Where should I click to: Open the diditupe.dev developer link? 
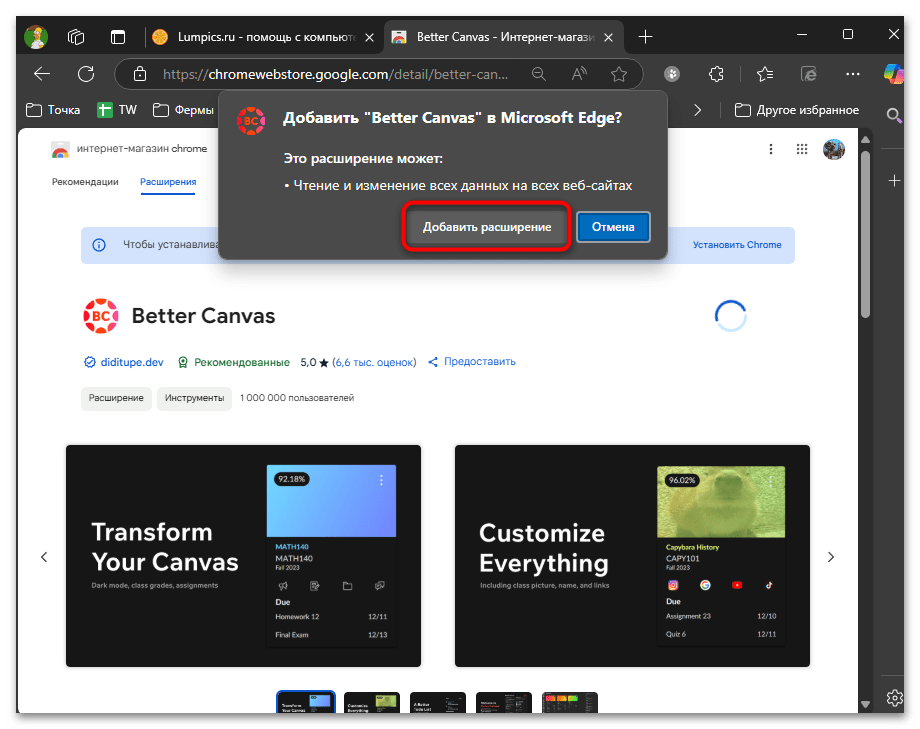(131, 362)
